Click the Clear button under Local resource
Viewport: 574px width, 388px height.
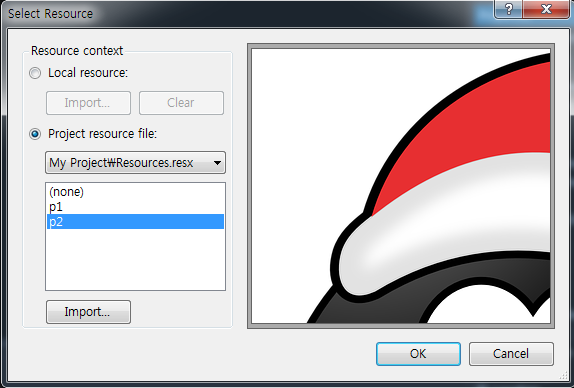[x=181, y=103]
